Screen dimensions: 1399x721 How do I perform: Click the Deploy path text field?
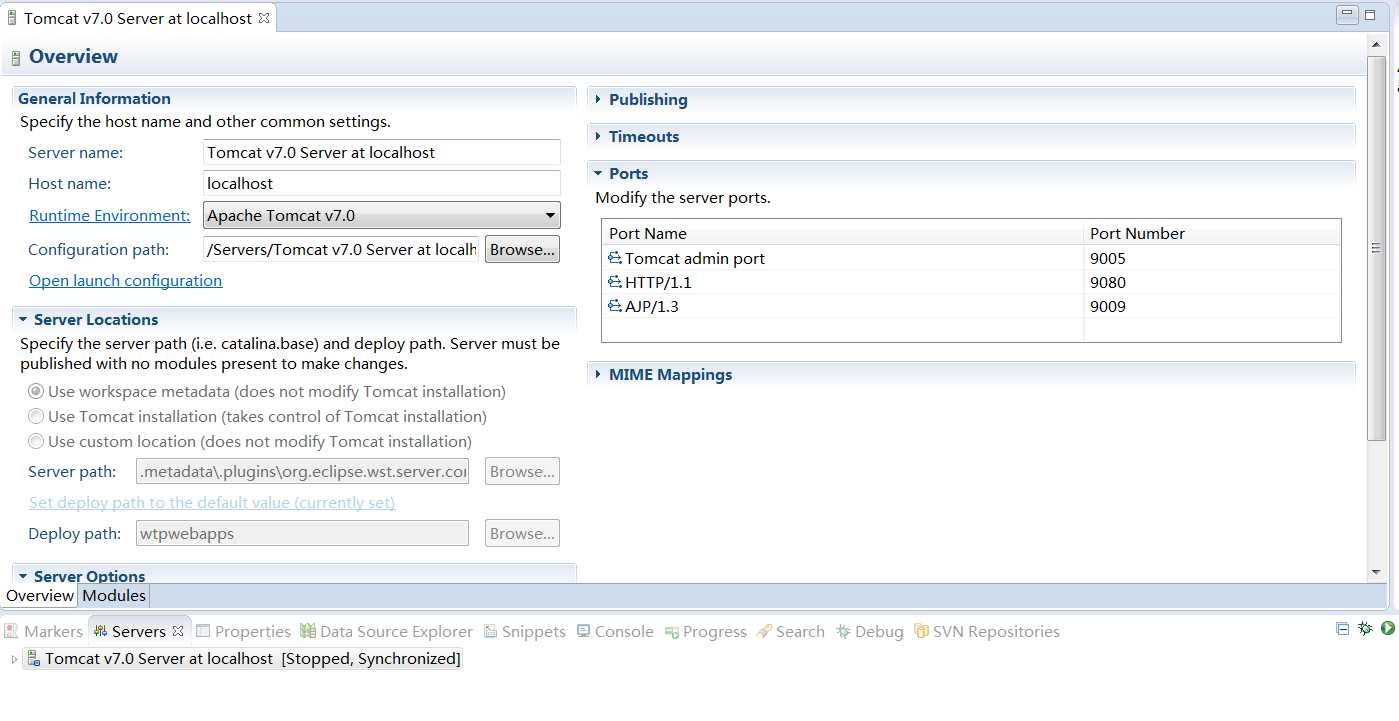302,533
